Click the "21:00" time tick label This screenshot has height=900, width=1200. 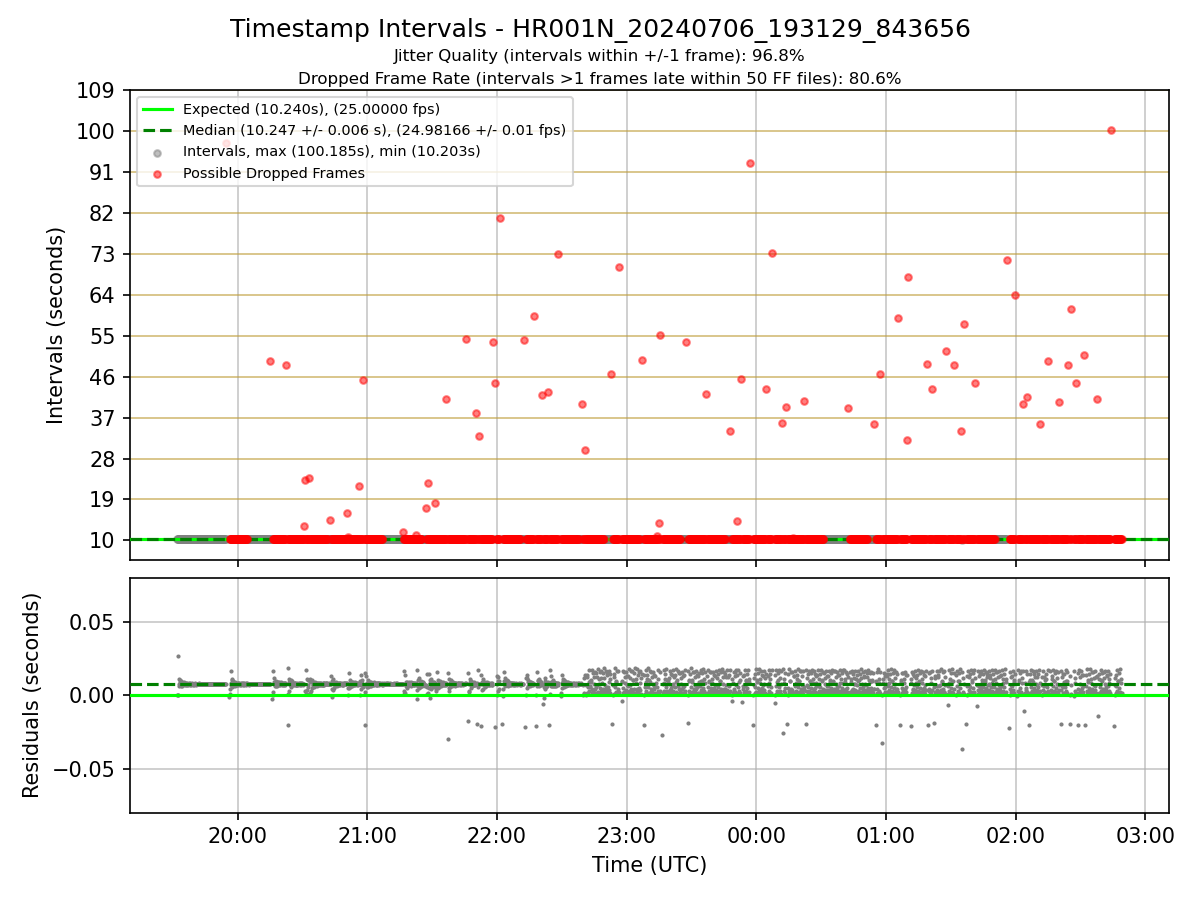pyautogui.click(x=367, y=836)
